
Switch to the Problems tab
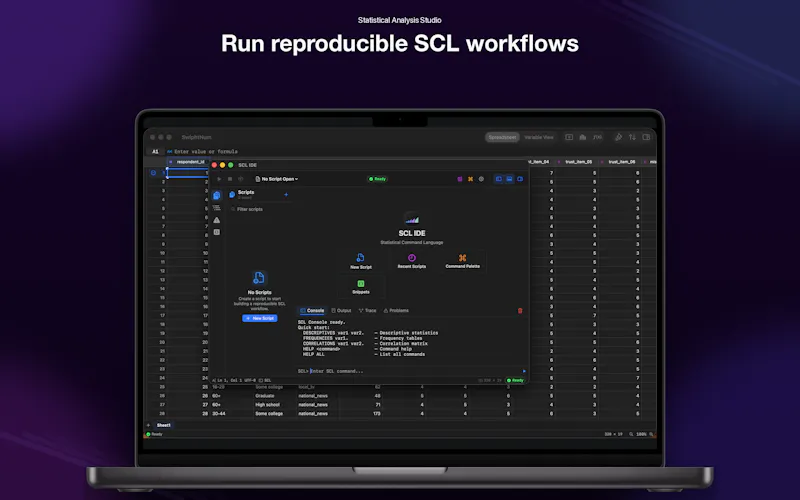(396, 311)
